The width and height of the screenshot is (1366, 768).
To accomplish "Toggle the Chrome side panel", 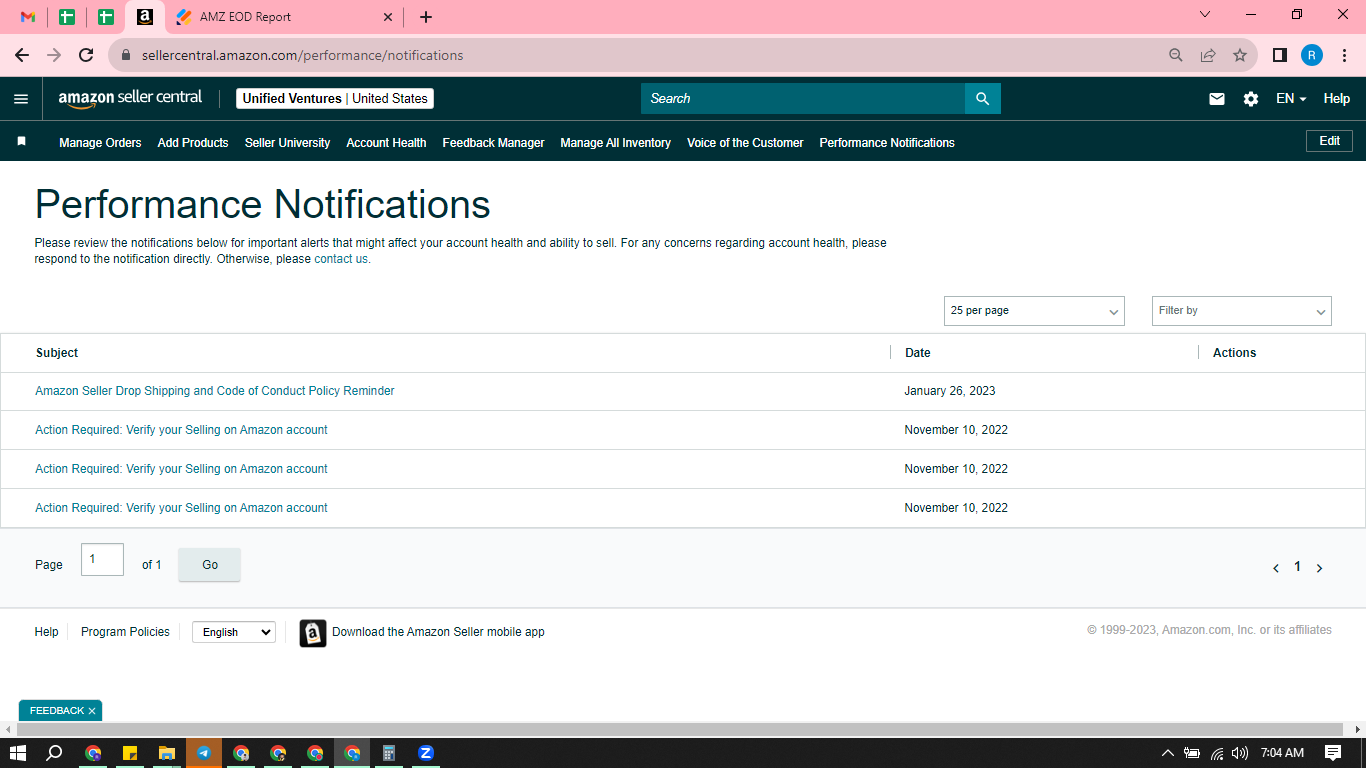I will coord(1279,55).
